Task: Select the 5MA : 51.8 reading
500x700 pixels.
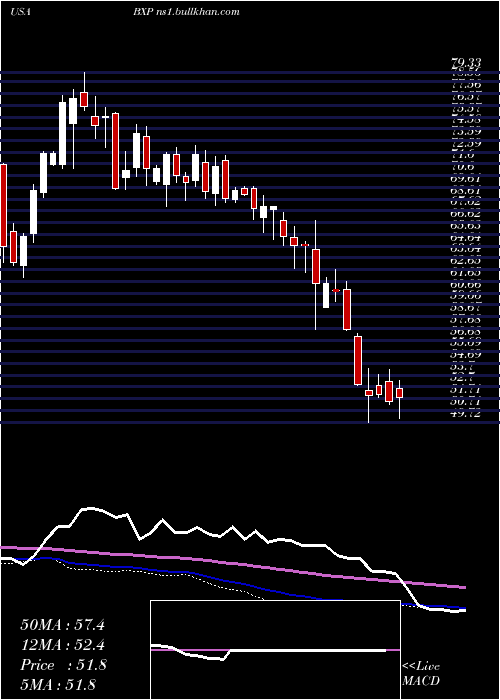Action: tap(59, 684)
